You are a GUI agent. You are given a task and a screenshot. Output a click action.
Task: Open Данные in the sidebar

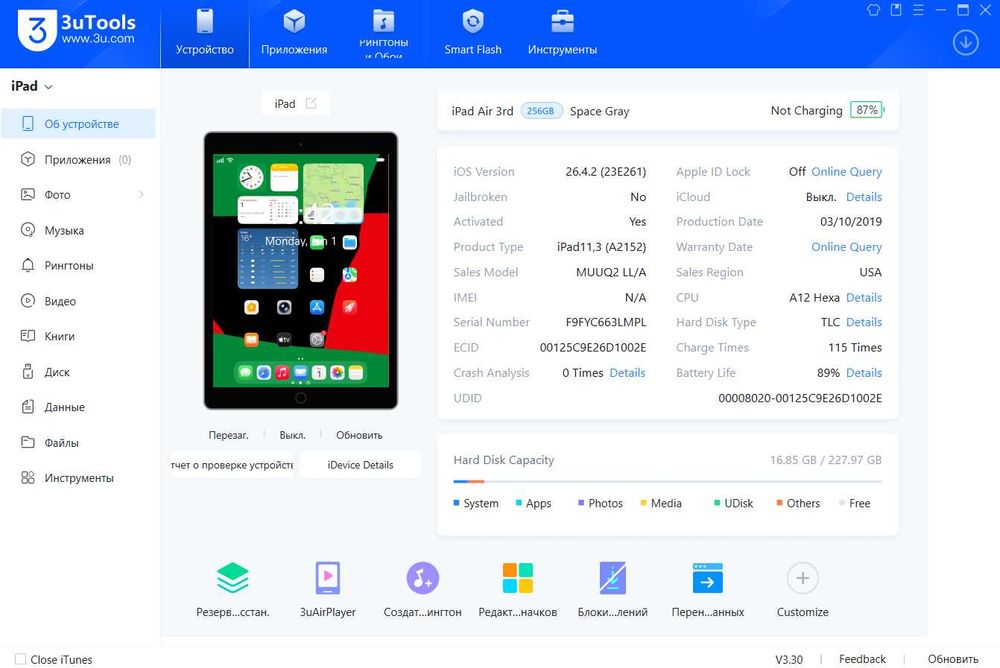point(78,407)
